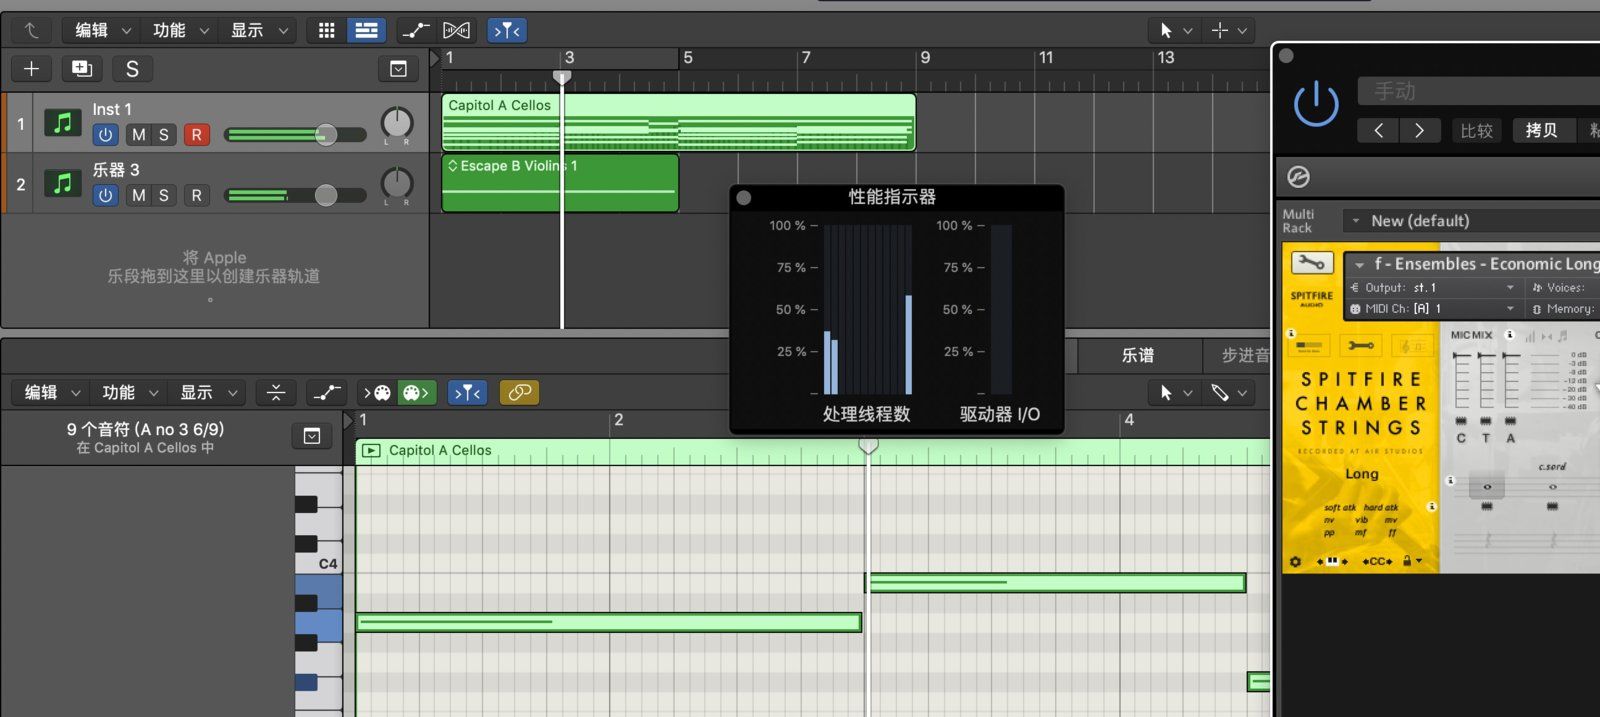Toggle MIDI Out button in piano roll

point(417,392)
